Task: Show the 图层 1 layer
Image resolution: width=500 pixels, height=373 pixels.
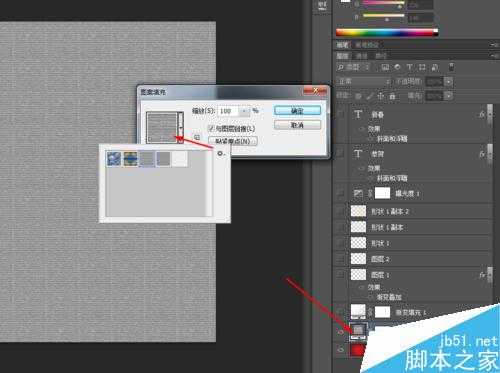Action: point(341,275)
